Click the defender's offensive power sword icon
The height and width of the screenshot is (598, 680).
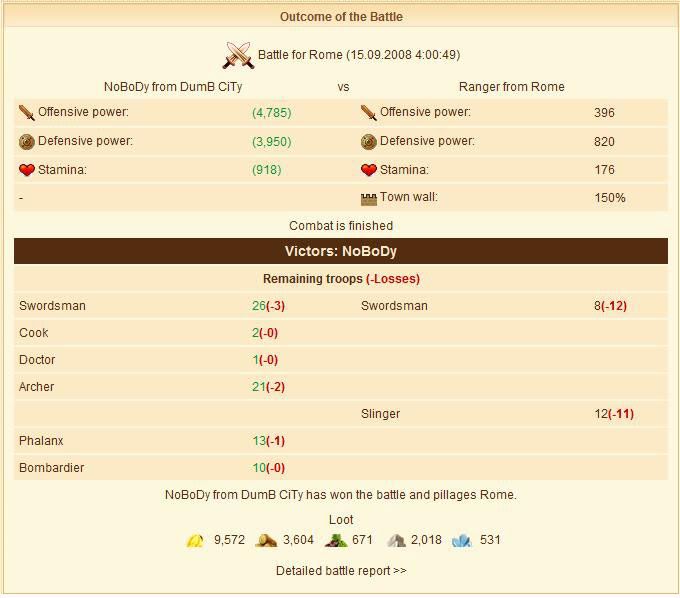pyautogui.click(x=368, y=113)
